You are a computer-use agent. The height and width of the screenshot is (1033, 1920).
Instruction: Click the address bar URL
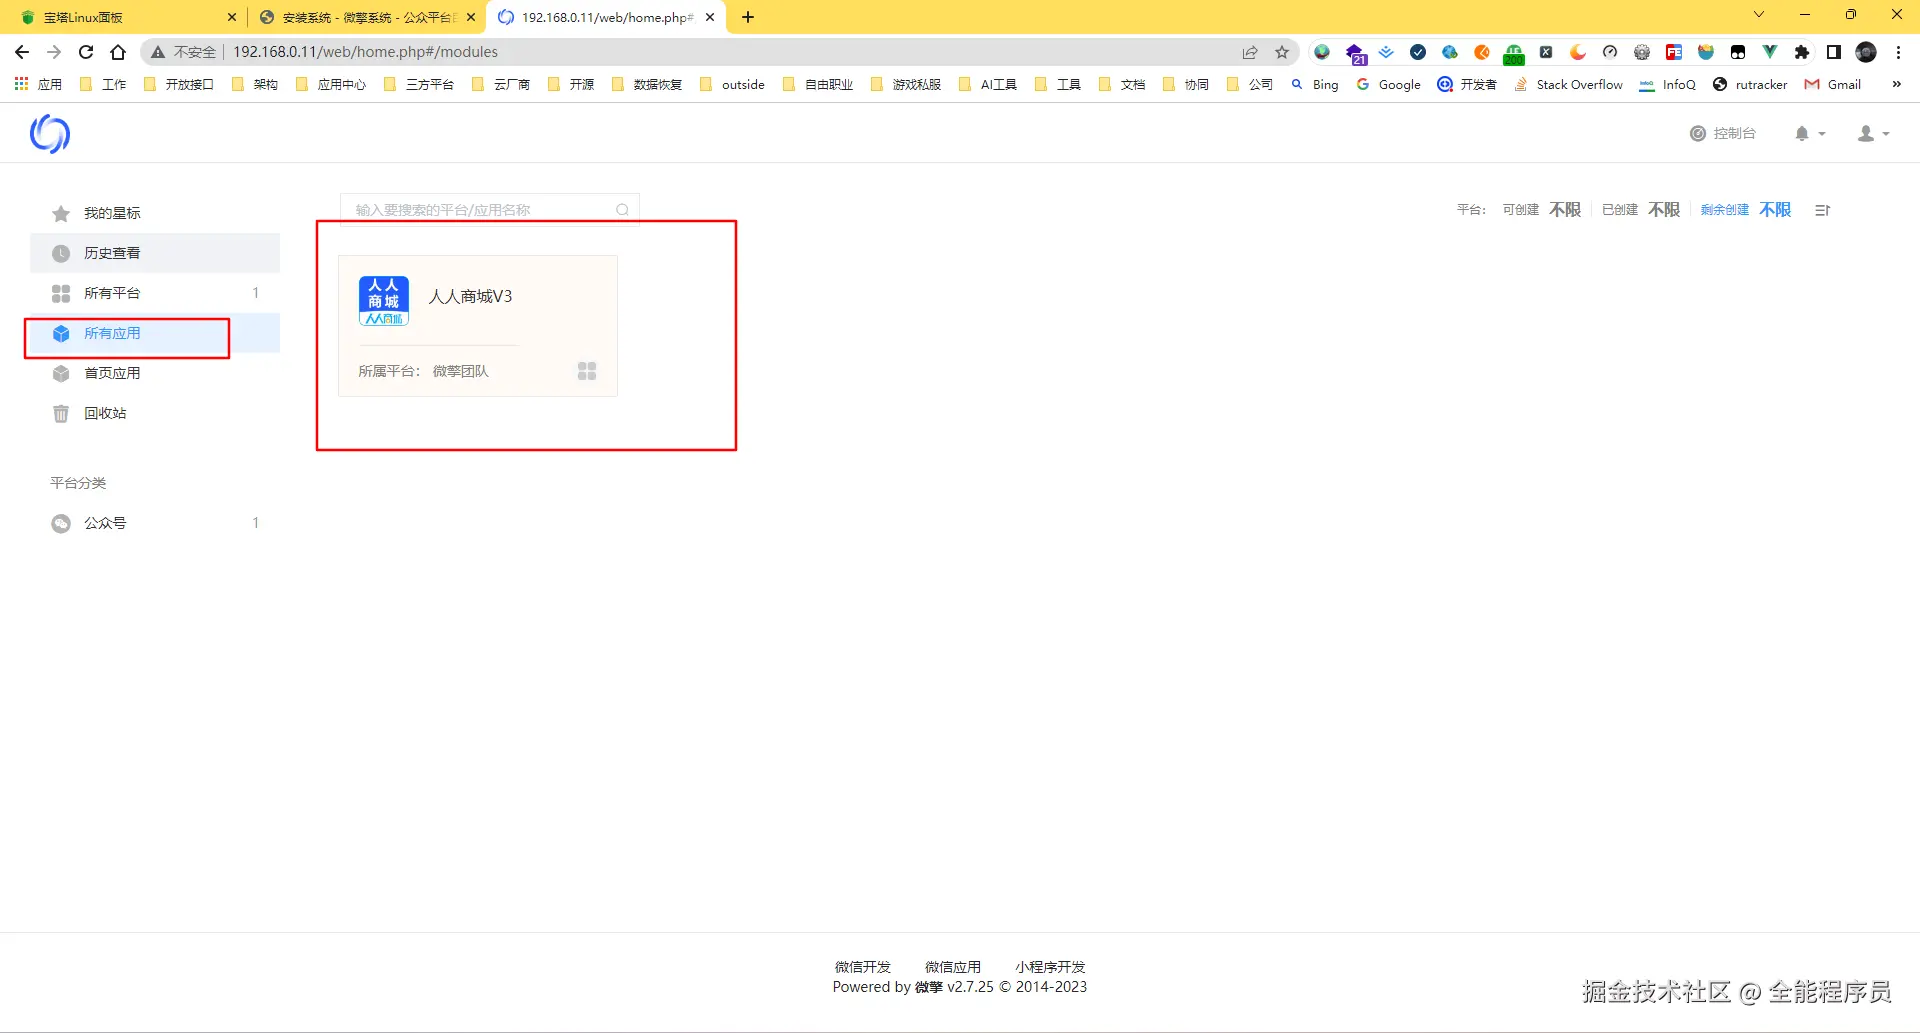[x=365, y=52]
